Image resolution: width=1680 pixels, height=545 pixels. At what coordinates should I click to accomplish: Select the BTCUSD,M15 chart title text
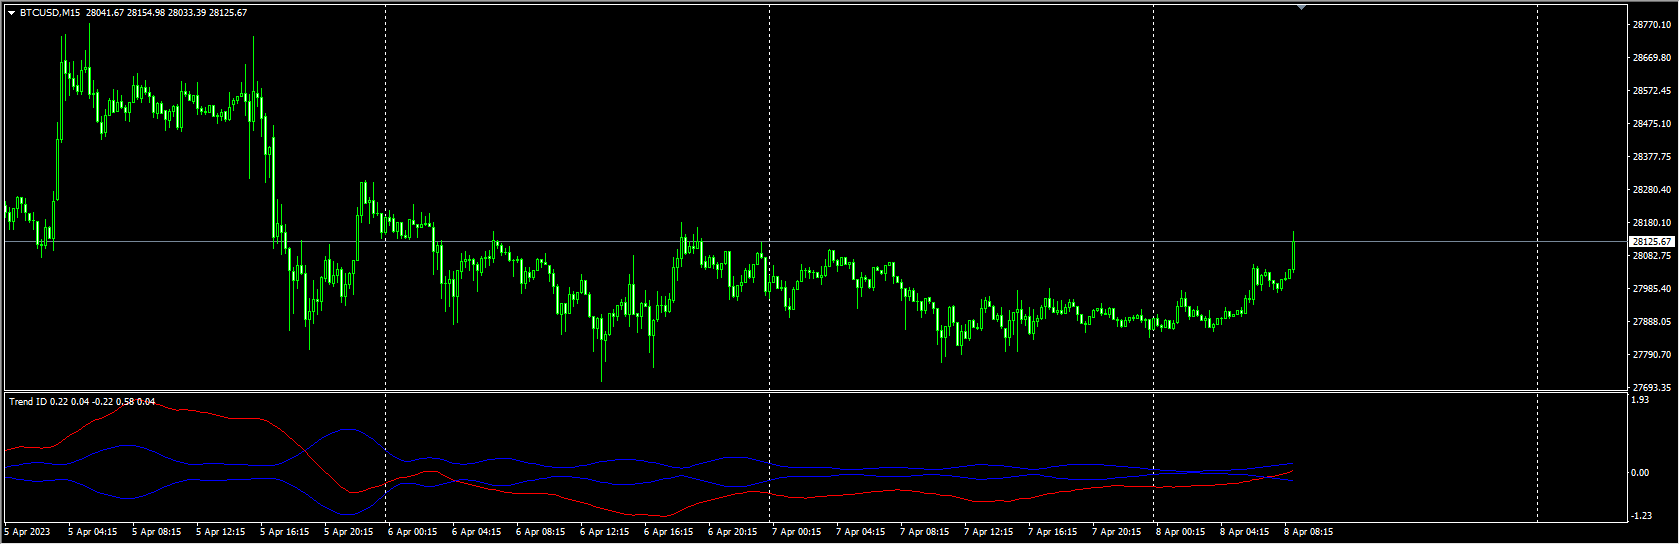point(51,13)
